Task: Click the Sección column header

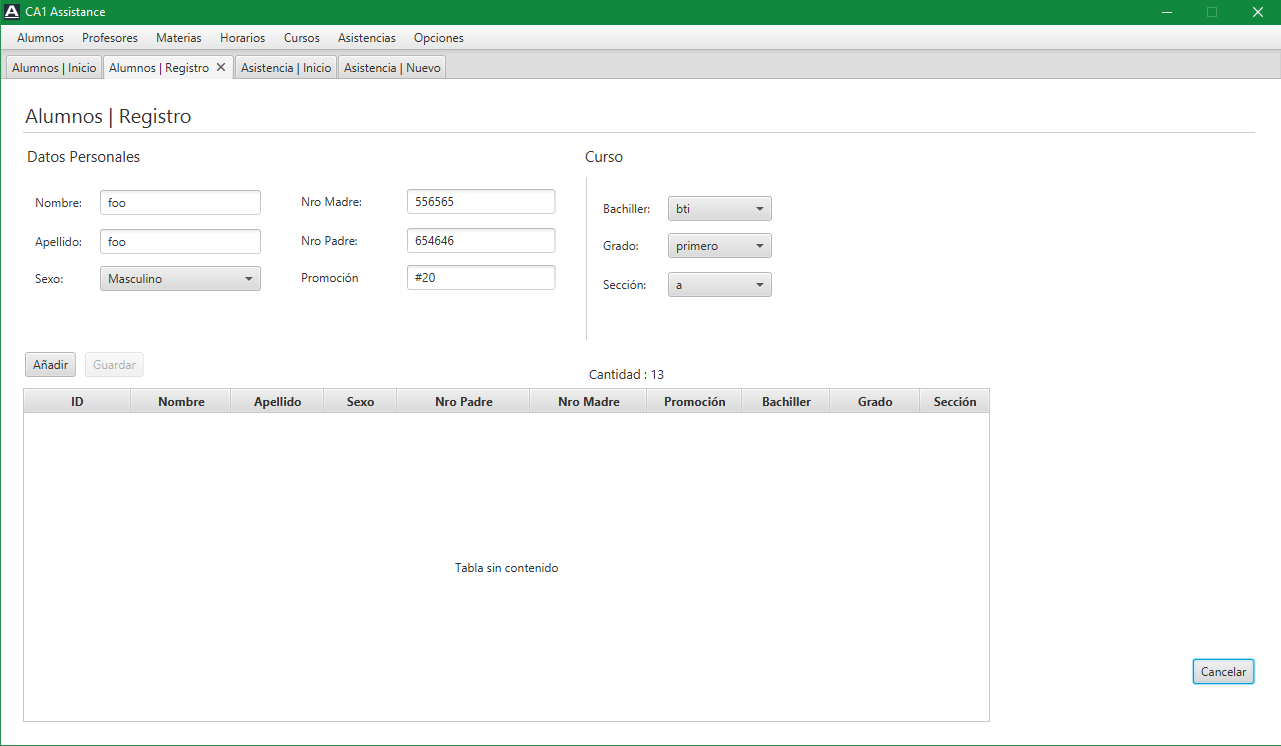Action: (954, 401)
